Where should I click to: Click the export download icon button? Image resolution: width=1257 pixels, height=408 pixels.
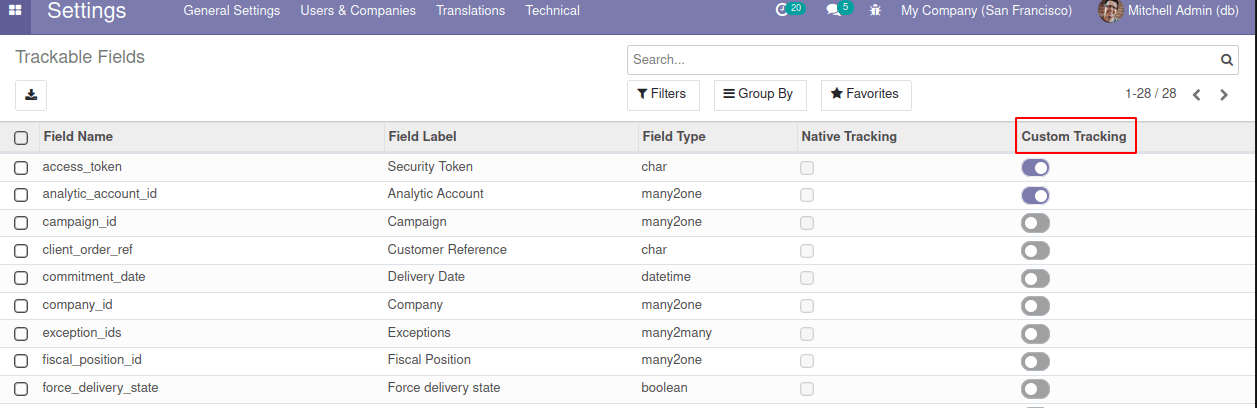click(31, 95)
